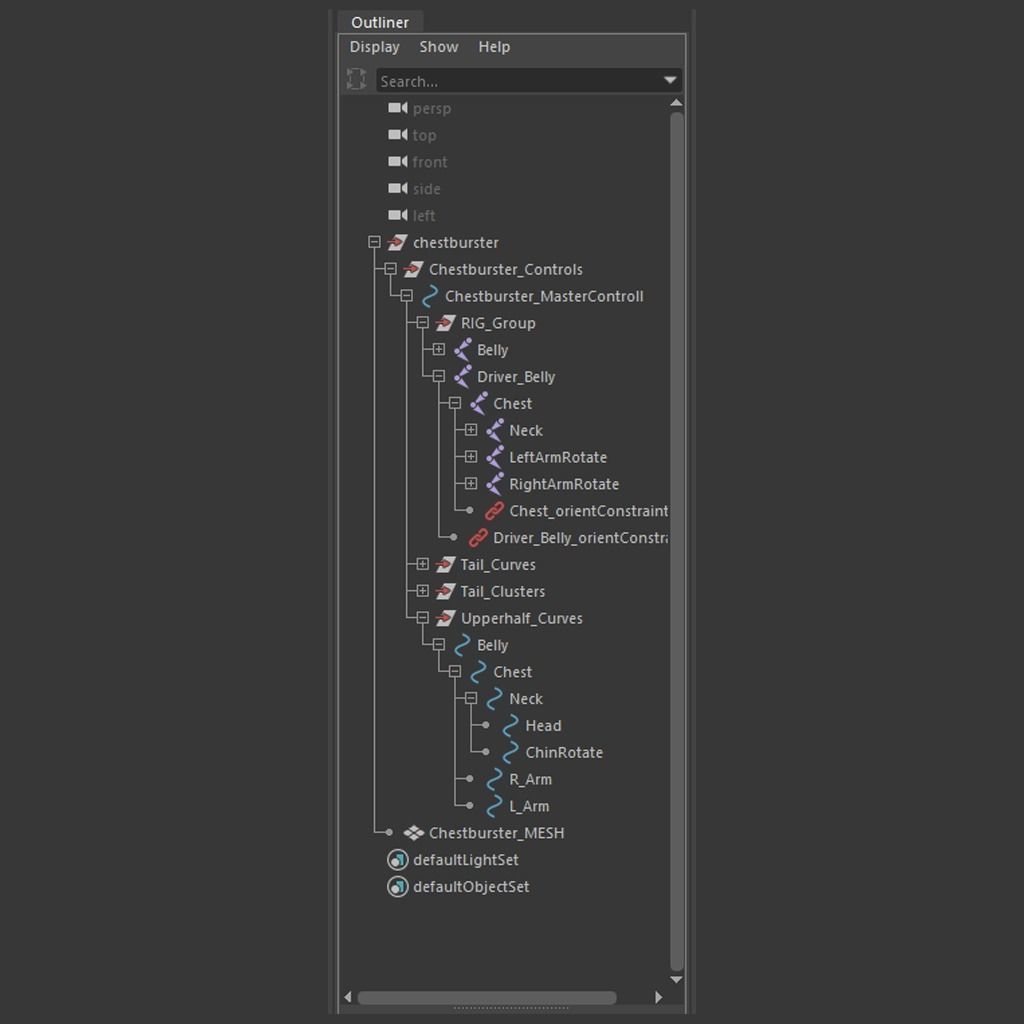Viewport: 1024px width, 1024px height.
Task: Collapse the Upperhalf_Curves group
Action: 422,618
